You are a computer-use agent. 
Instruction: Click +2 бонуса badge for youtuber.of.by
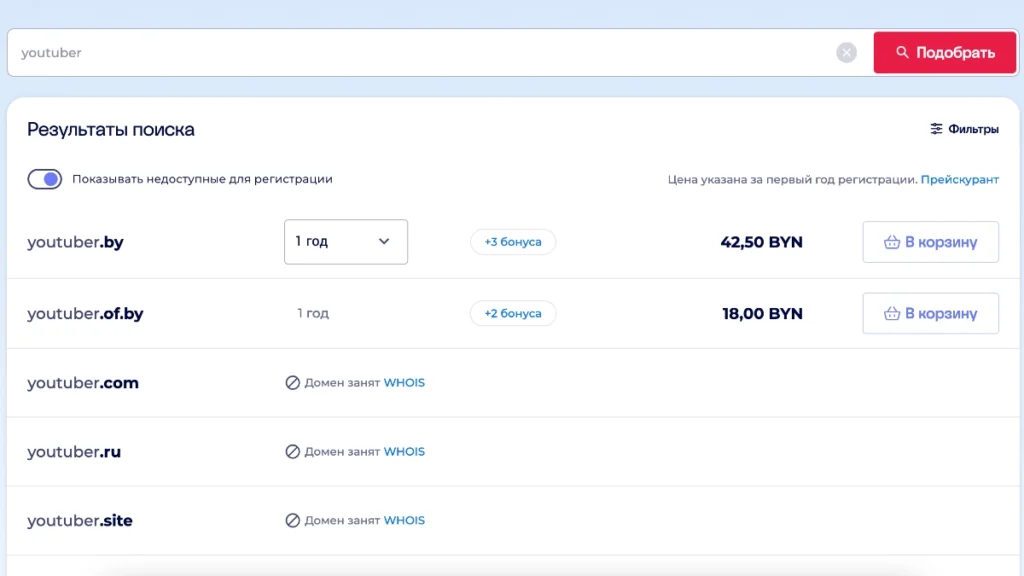pyautogui.click(x=513, y=313)
